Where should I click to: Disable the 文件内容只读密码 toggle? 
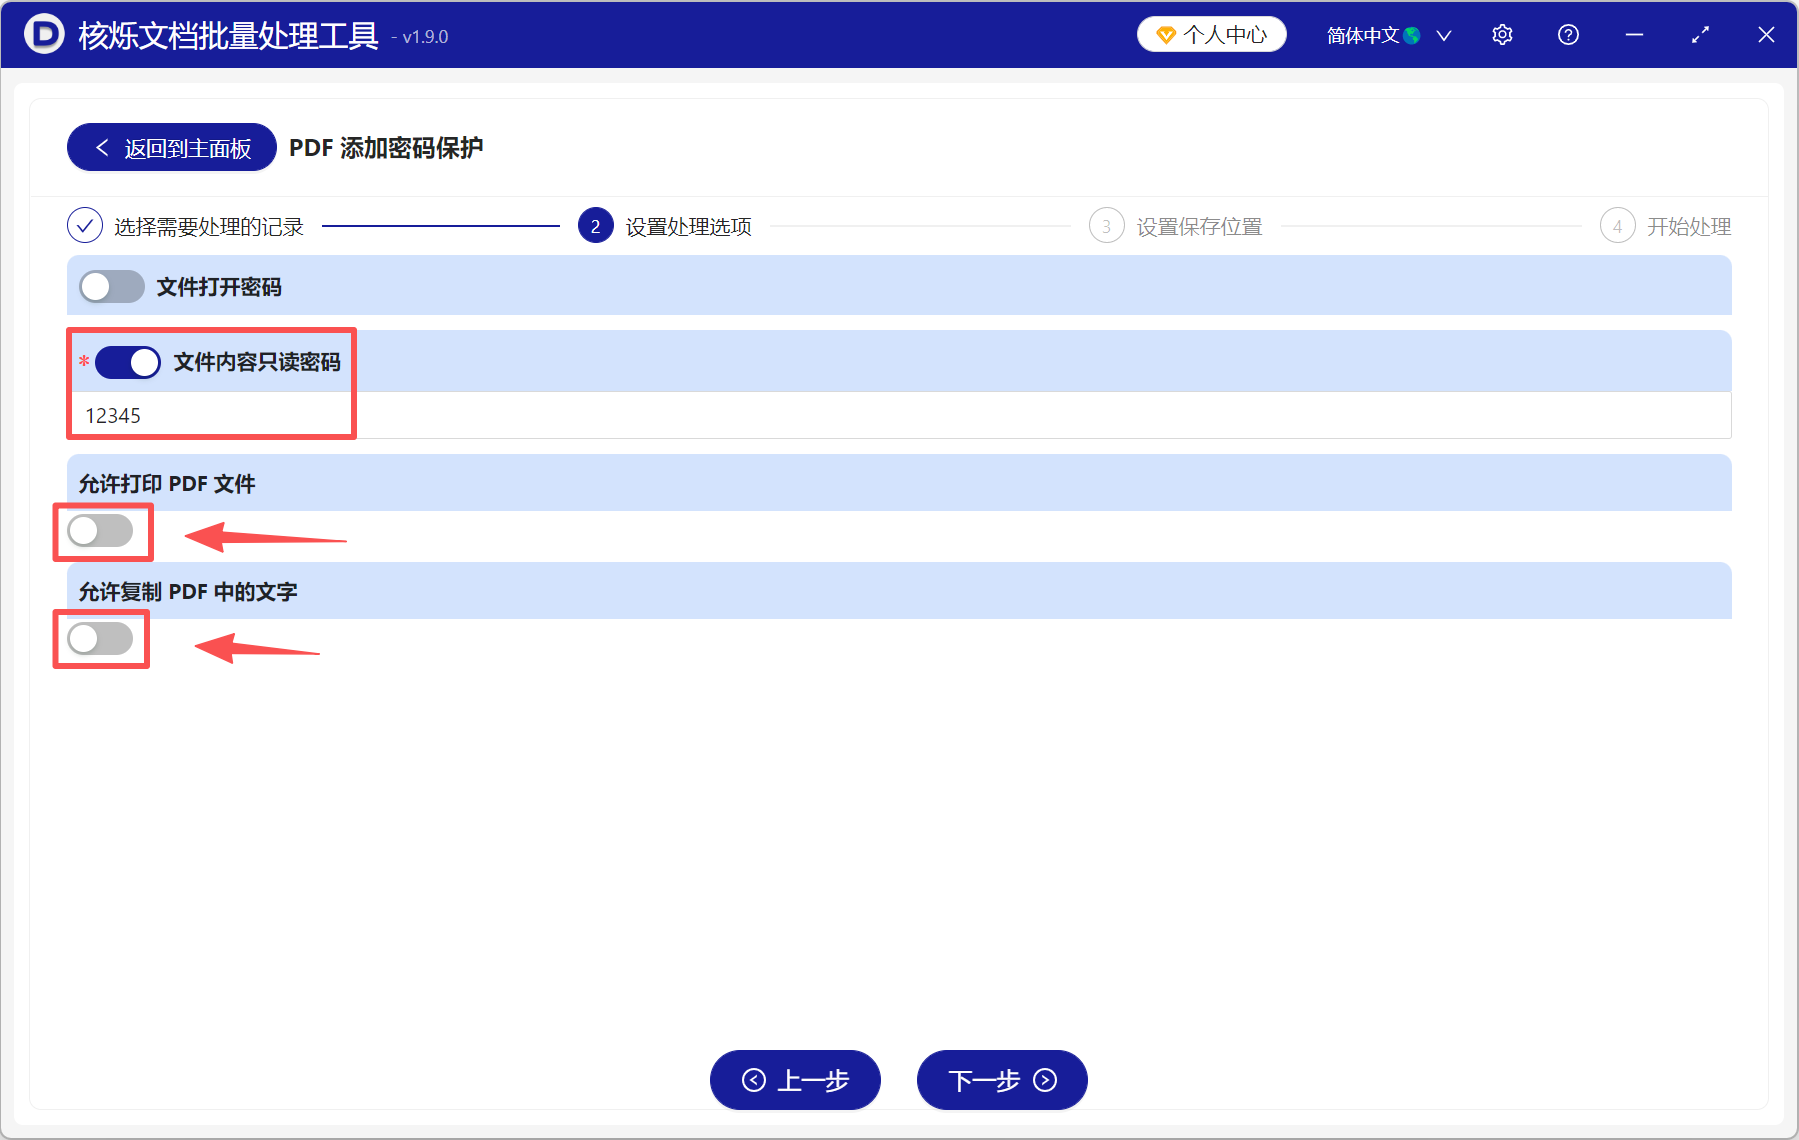point(126,362)
